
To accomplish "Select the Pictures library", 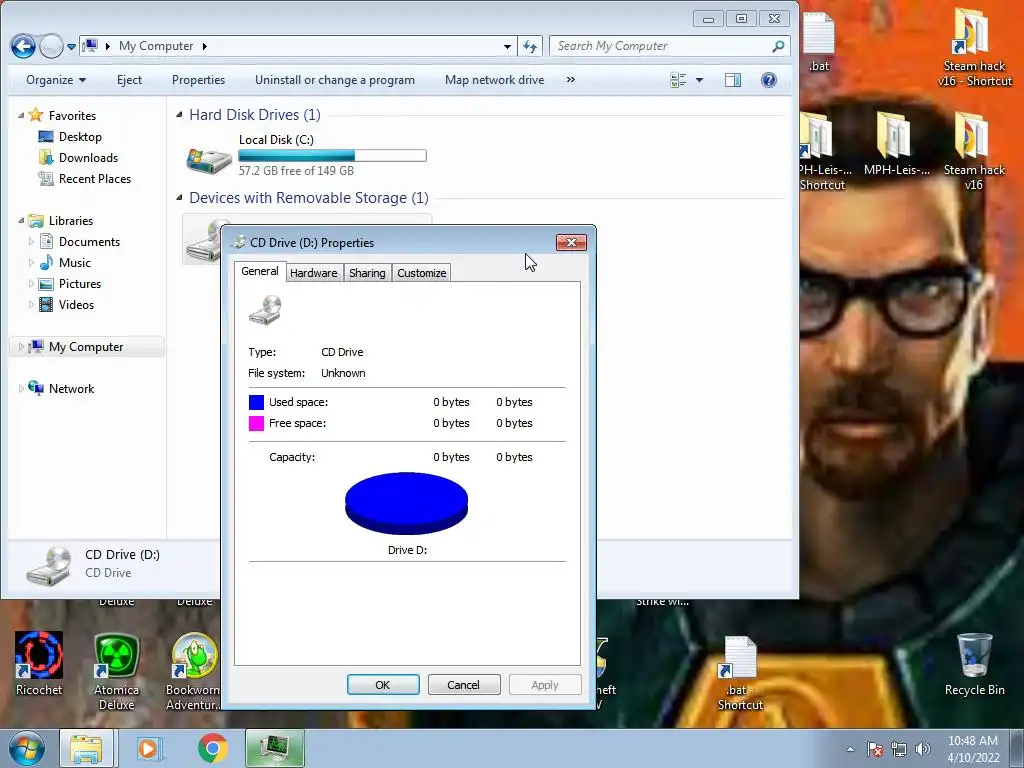I will 80,283.
